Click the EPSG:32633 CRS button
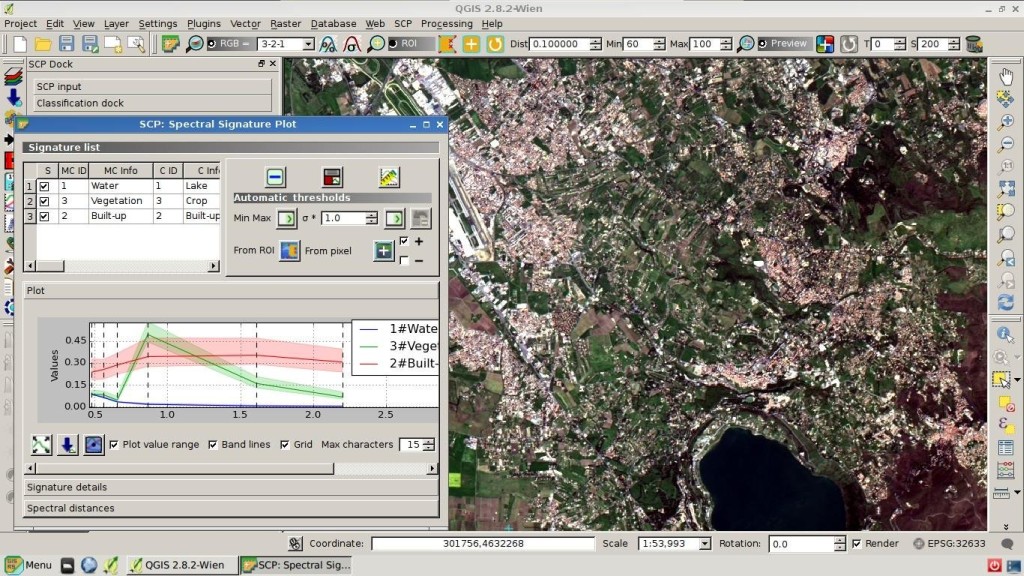The width and height of the screenshot is (1024, 576). pyautogui.click(x=949, y=543)
